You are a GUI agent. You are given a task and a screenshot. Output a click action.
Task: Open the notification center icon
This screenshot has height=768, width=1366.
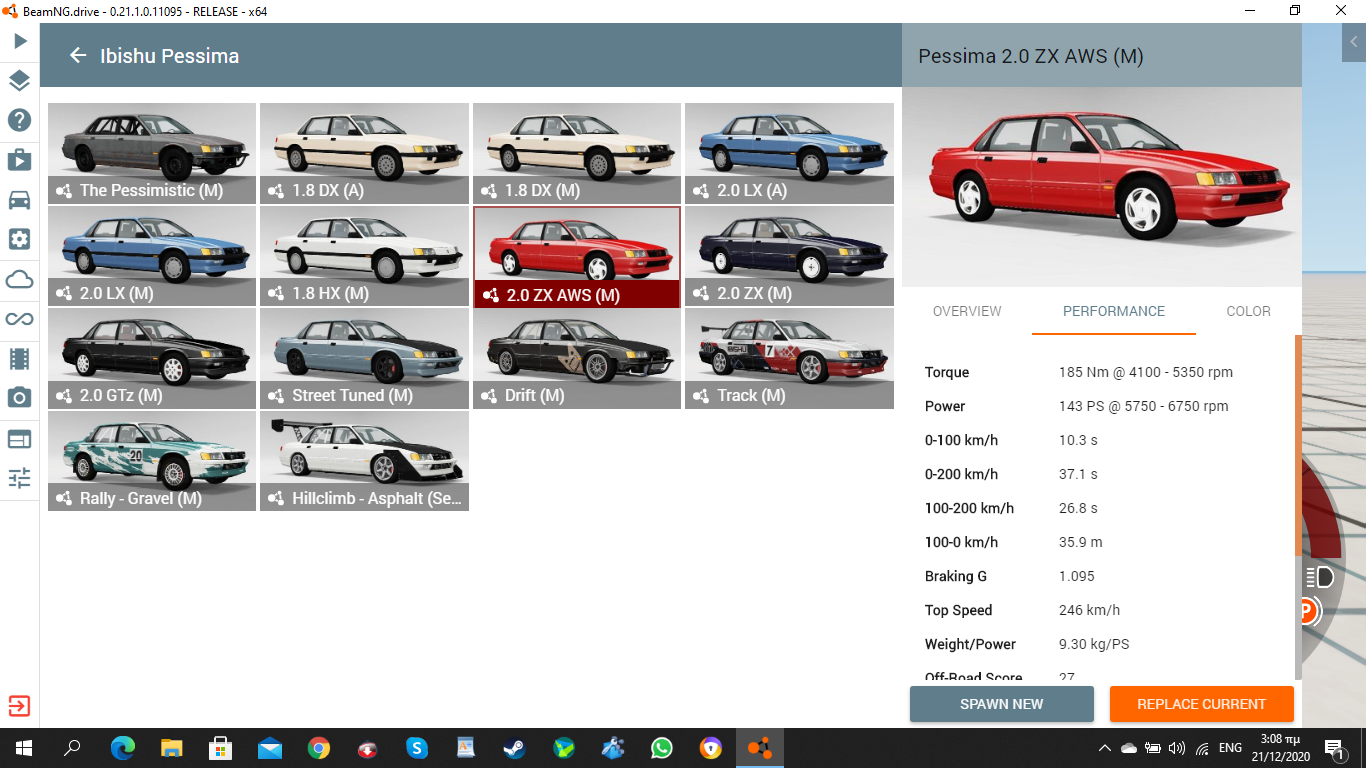(x=1334, y=748)
